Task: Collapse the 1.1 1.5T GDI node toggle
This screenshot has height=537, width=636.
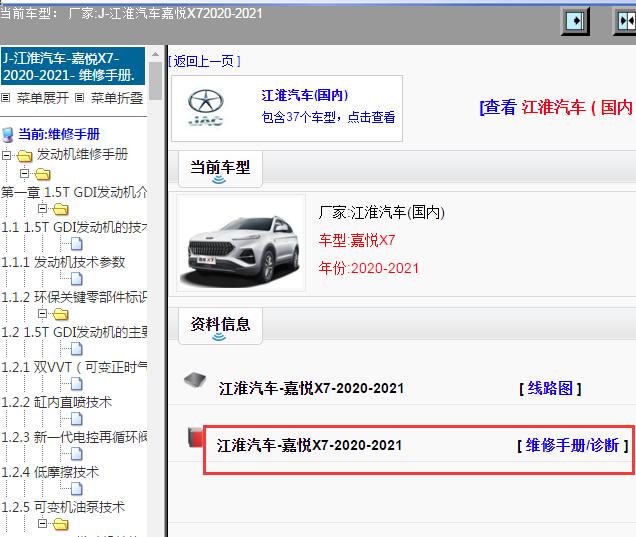Action: pos(42,209)
